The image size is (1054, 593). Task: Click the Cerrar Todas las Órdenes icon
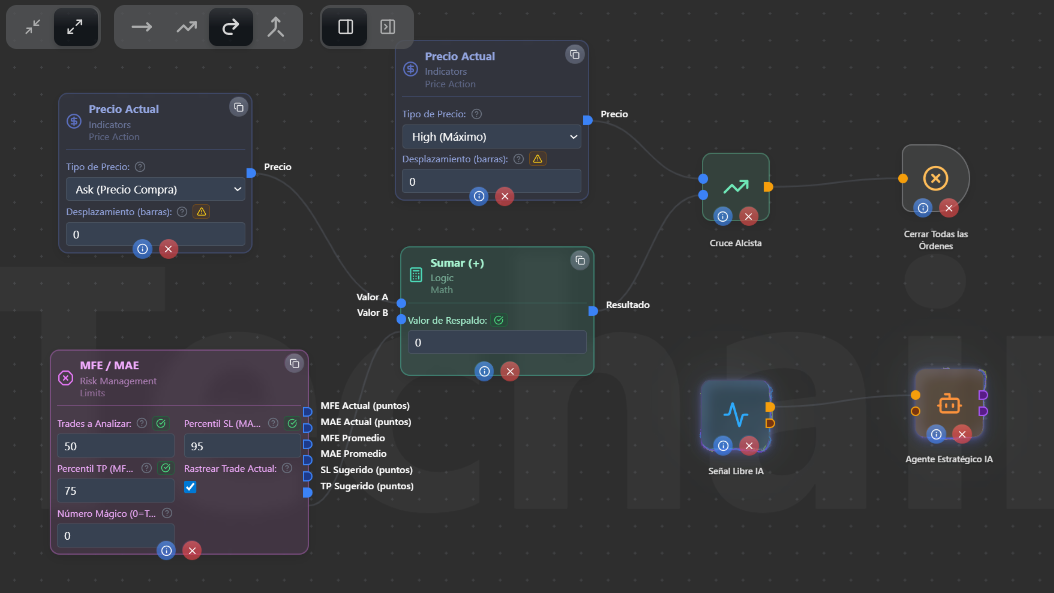click(x=935, y=178)
